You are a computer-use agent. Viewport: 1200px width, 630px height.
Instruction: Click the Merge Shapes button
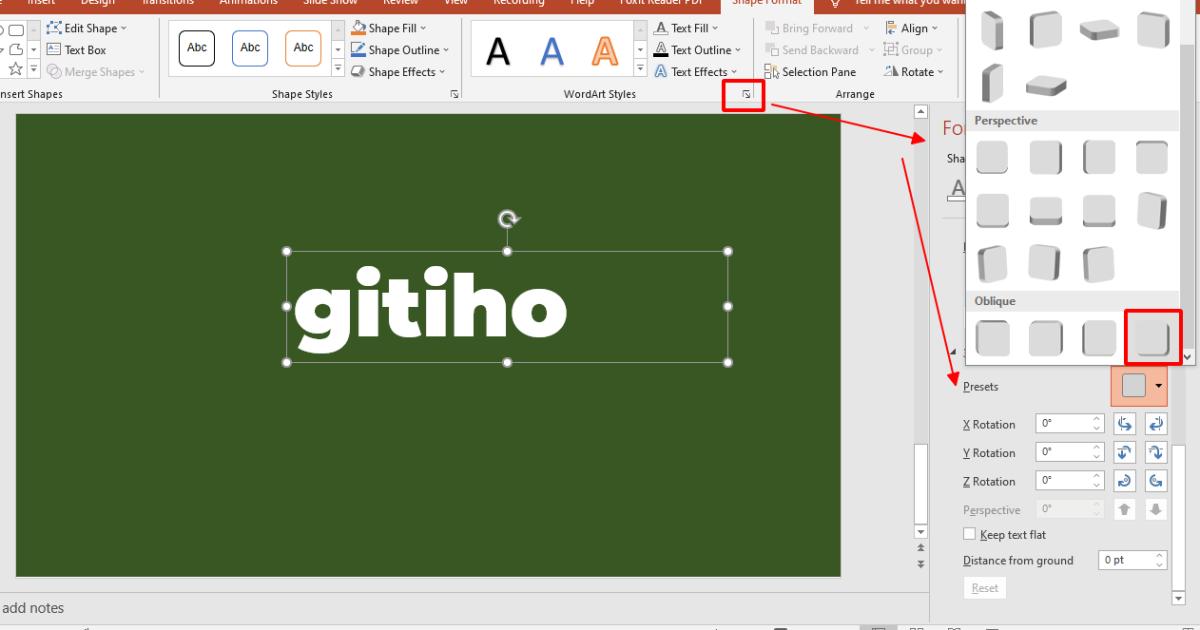pos(95,72)
